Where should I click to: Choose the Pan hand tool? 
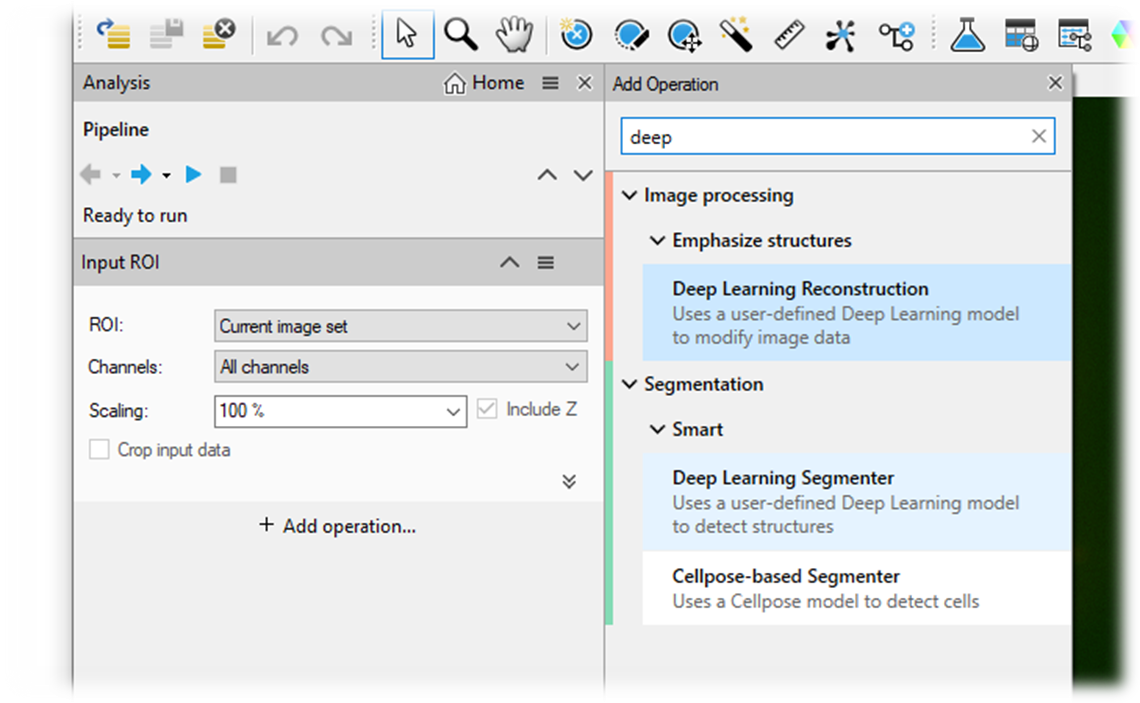pyautogui.click(x=513, y=34)
